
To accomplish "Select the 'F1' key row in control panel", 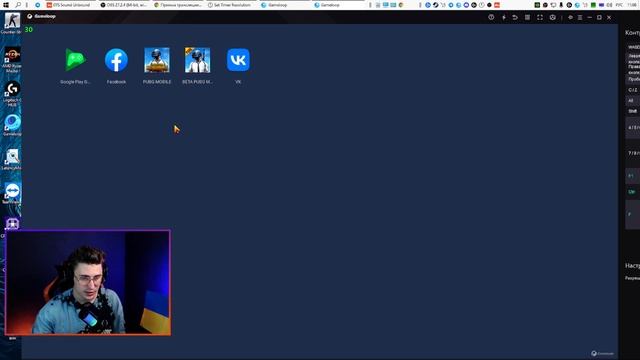I will point(633,176).
